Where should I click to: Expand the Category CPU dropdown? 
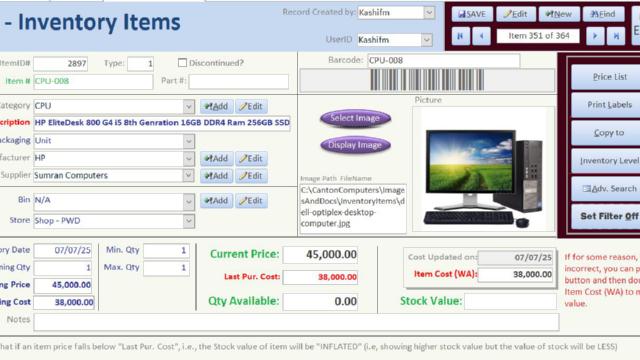[189, 107]
